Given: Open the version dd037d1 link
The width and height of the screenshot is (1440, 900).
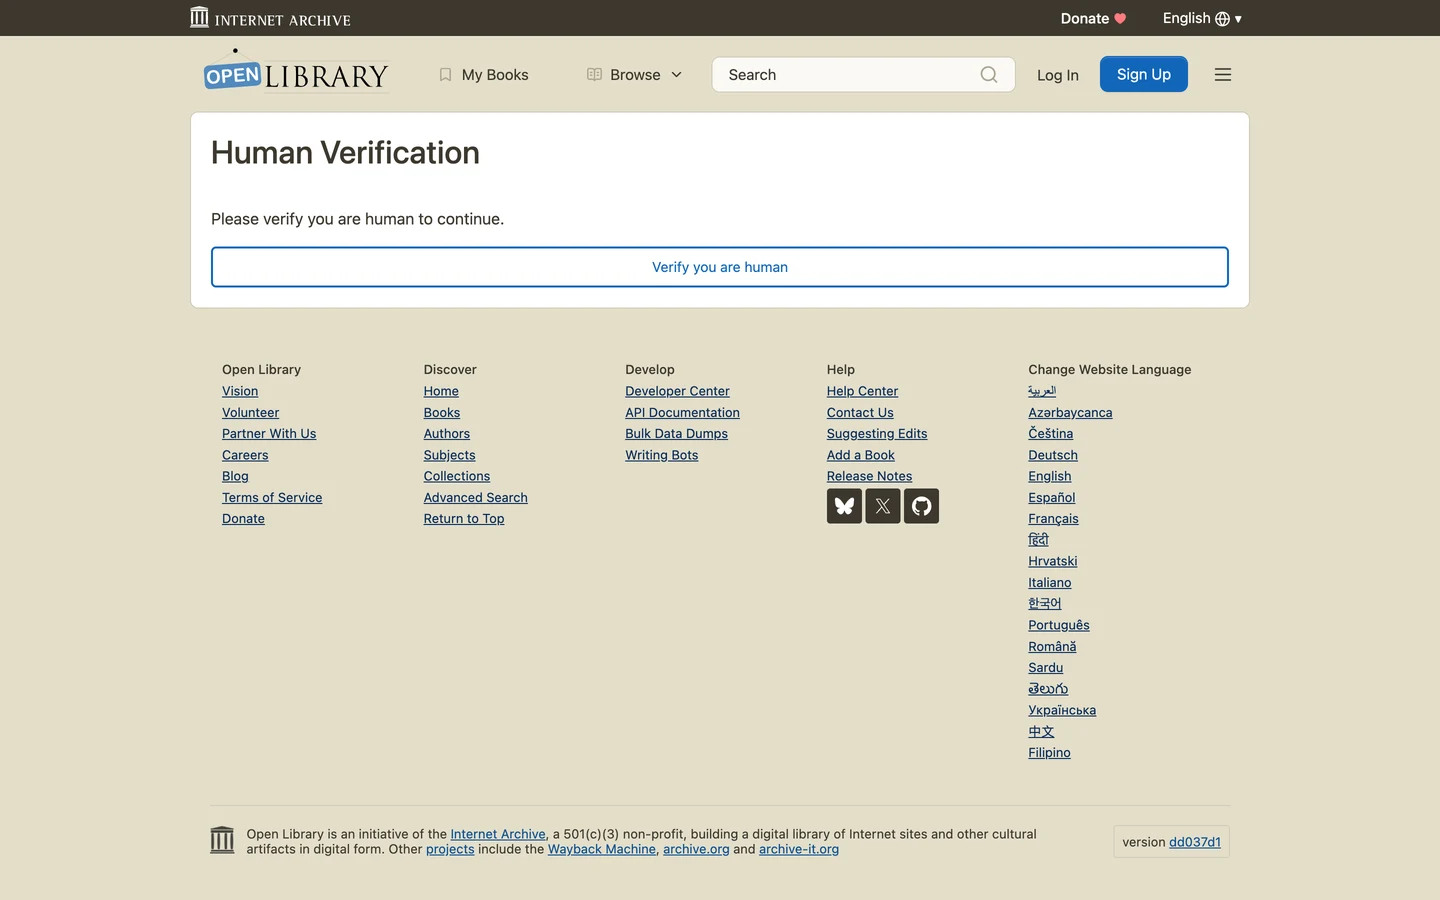Looking at the screenshot, I should [1195, 842].
